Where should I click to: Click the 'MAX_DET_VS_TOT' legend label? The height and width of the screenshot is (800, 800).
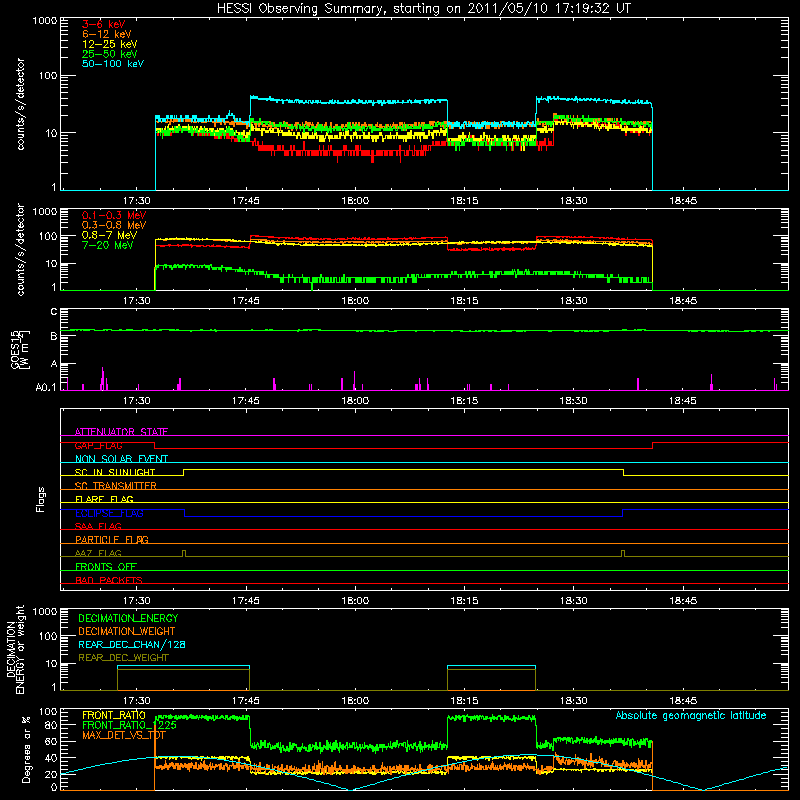click(x=123, y=735)
